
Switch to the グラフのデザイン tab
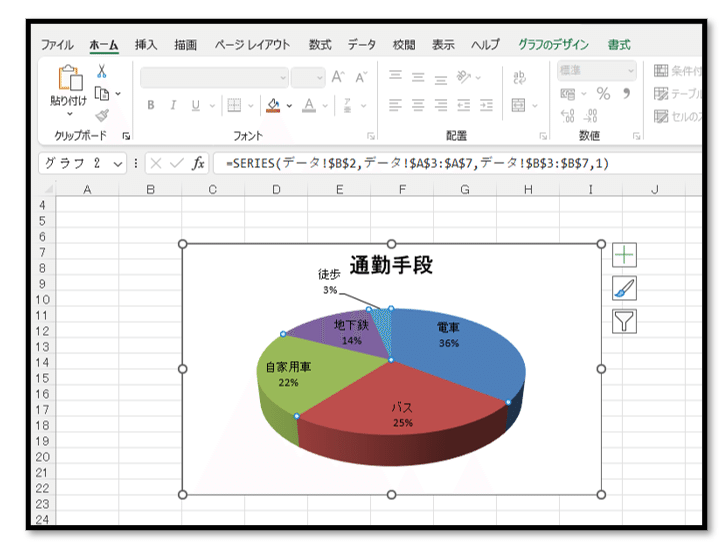553,45
